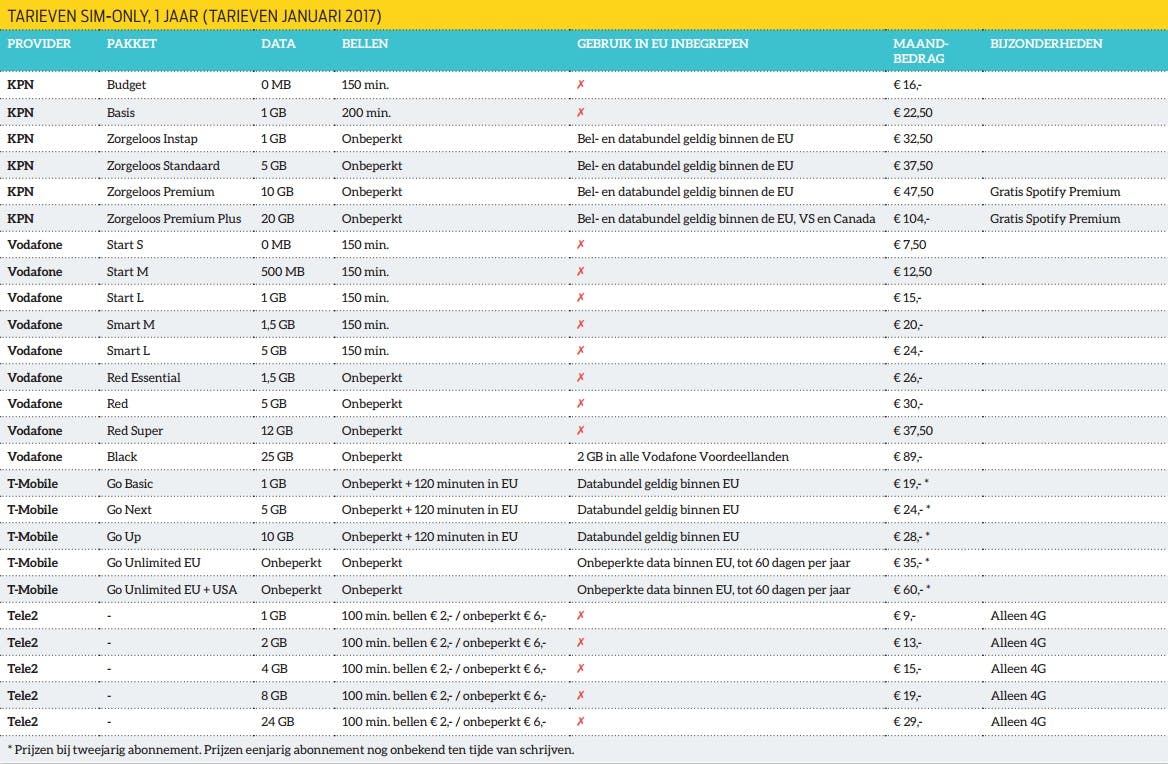This screenshot has height=764, width=1168.
Task: Click the red cross in the Red Essential row
Action: [580, 378]
